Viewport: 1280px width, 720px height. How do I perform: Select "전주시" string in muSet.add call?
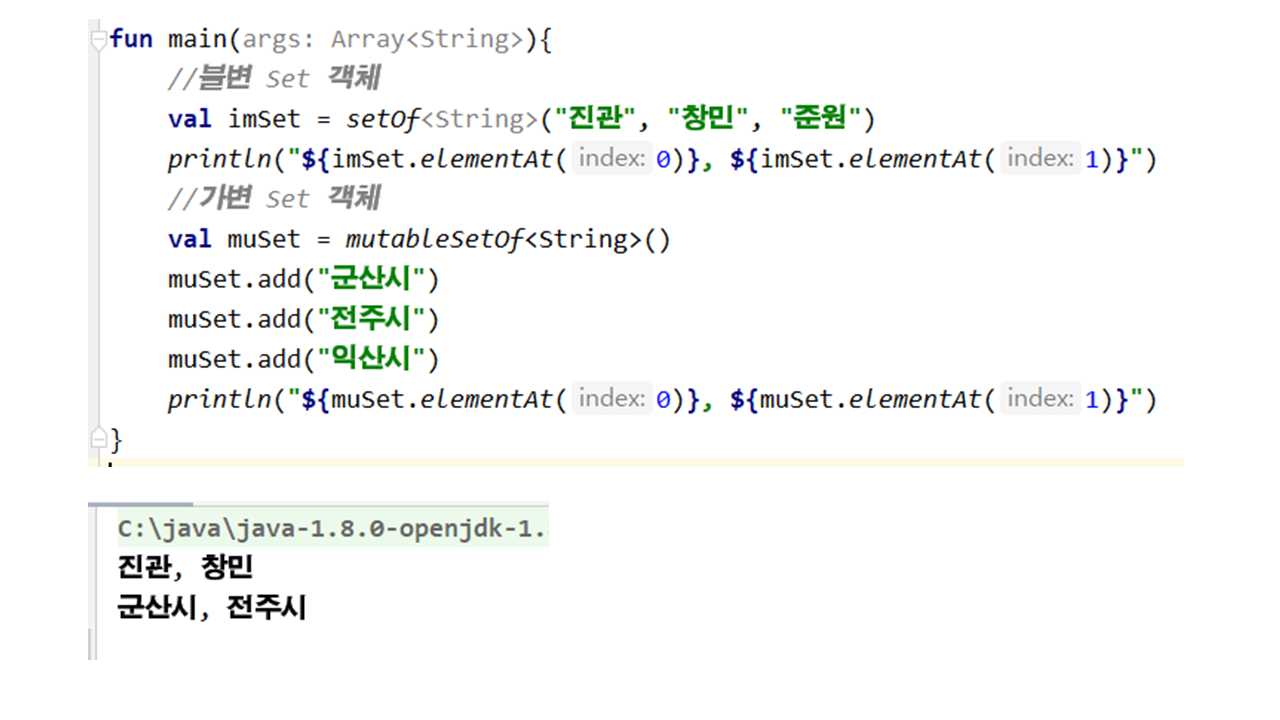point(371,320)
